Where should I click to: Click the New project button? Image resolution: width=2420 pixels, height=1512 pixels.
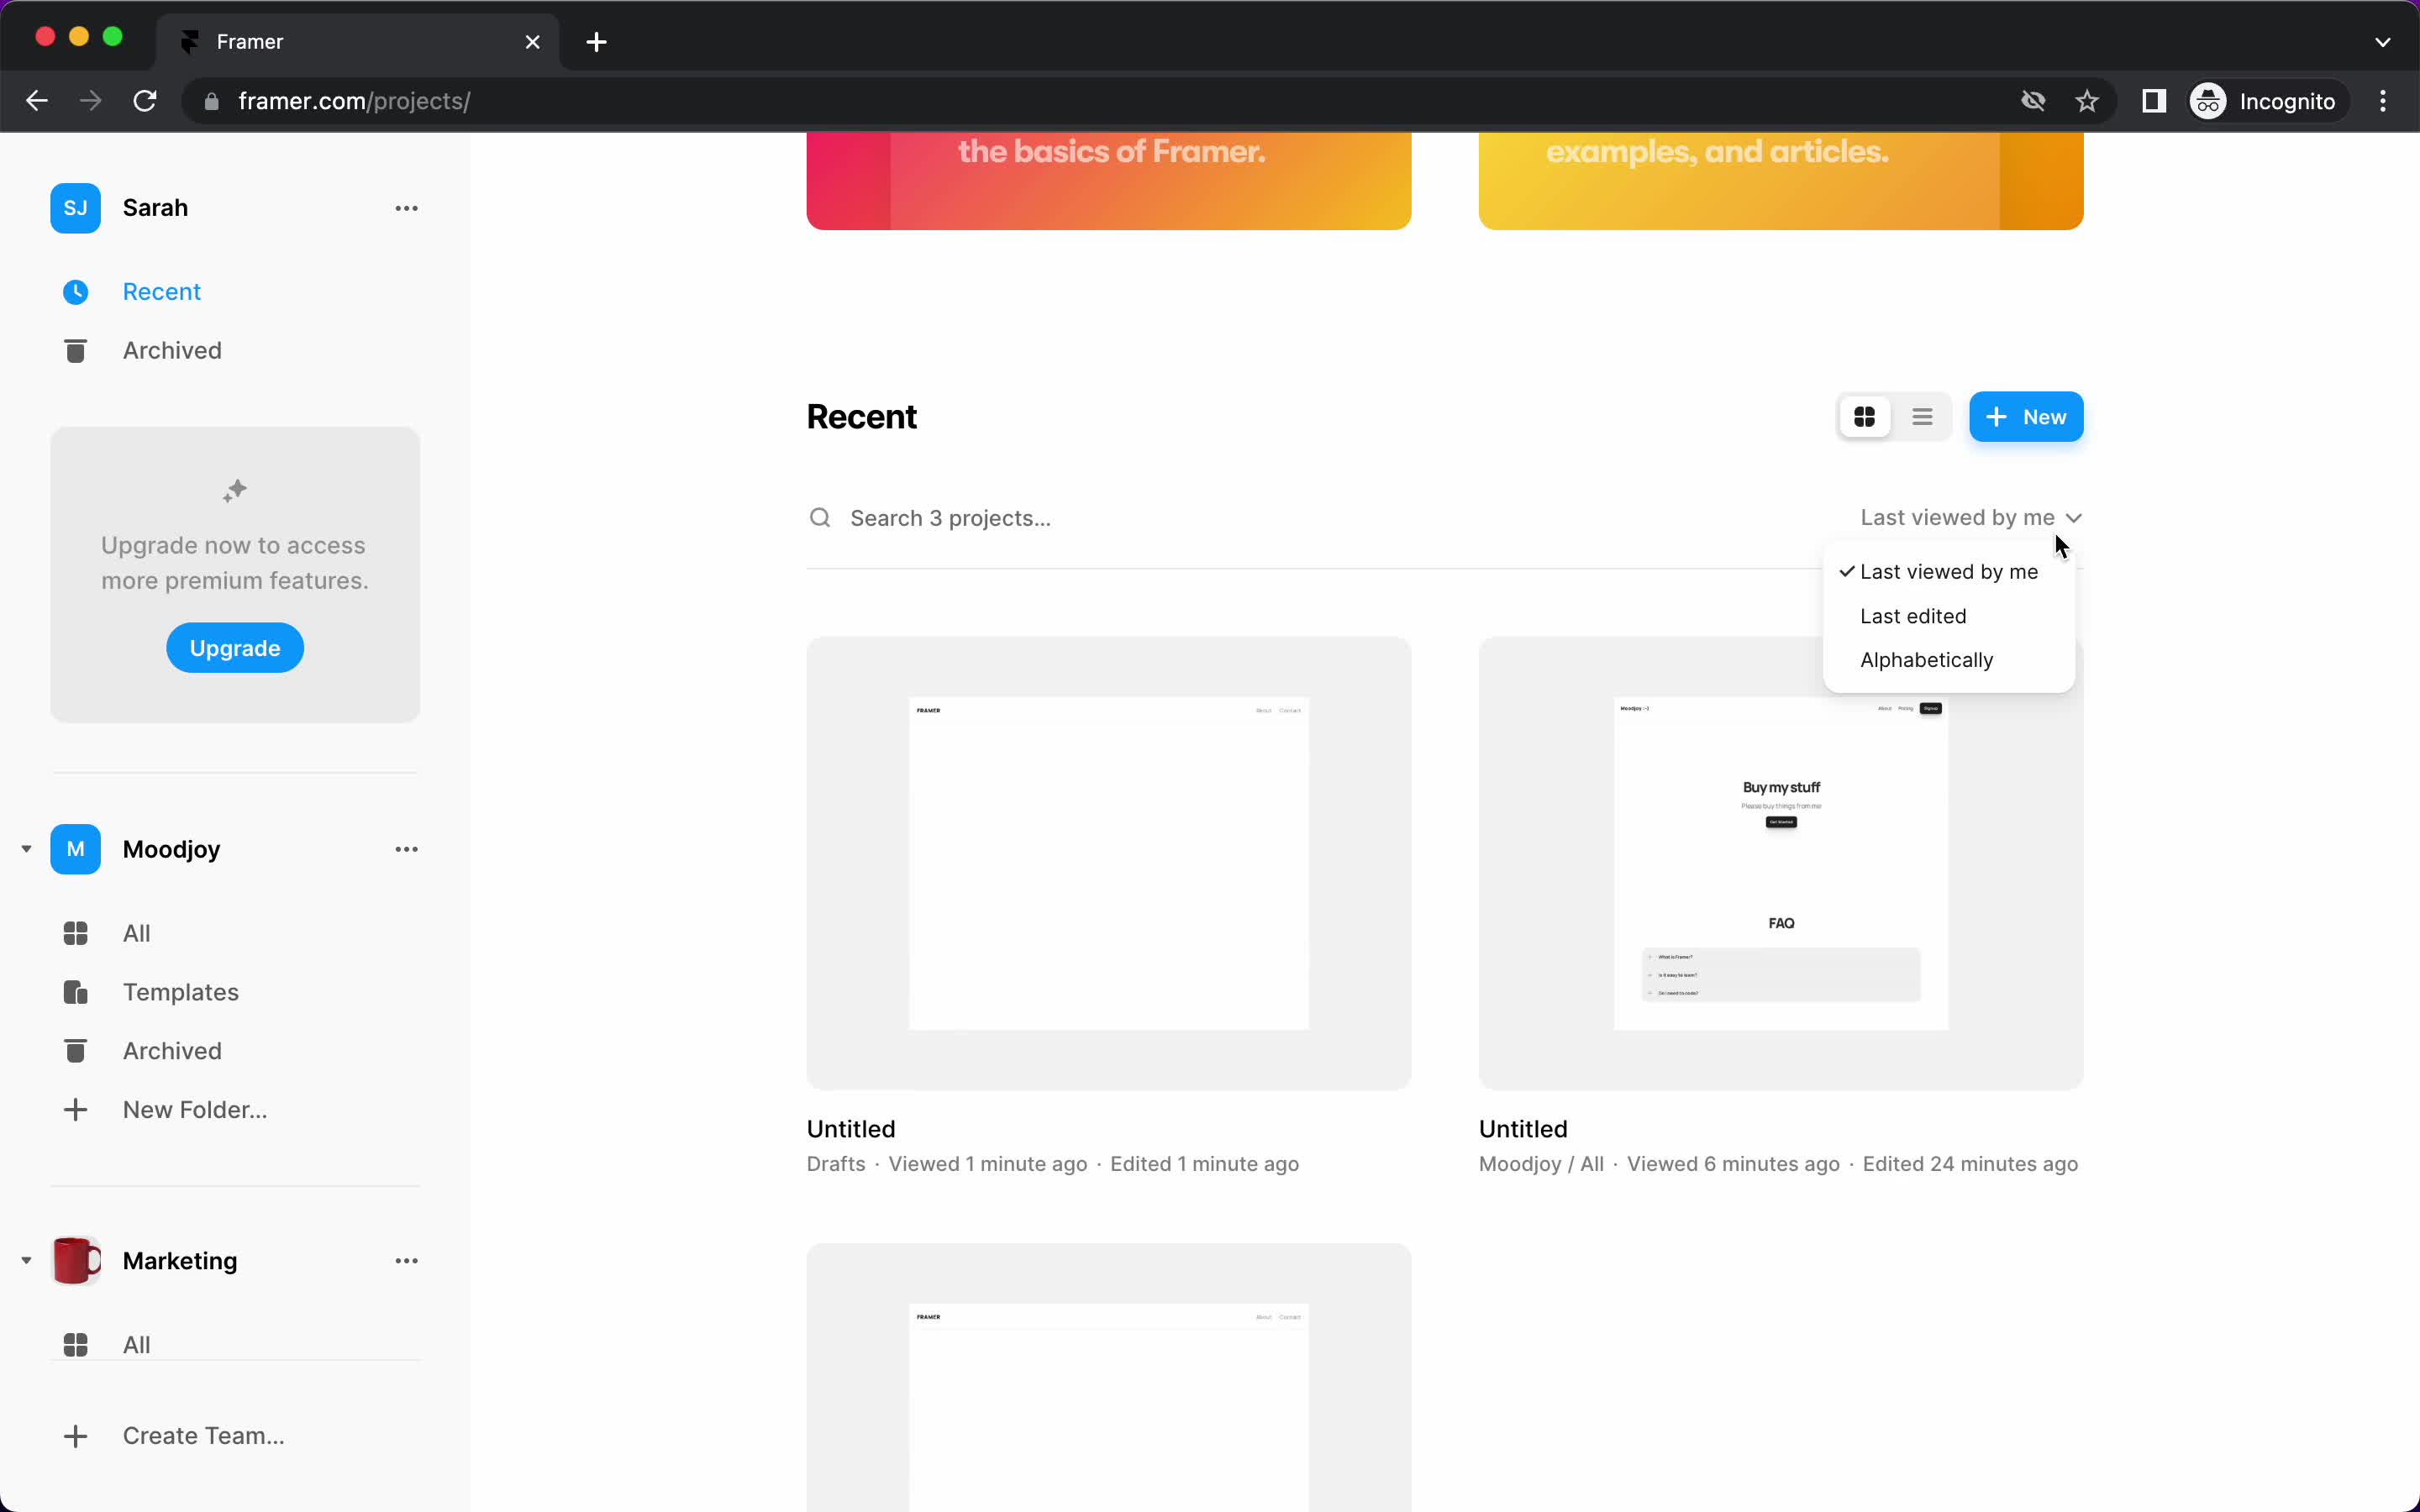[2026, 417]
